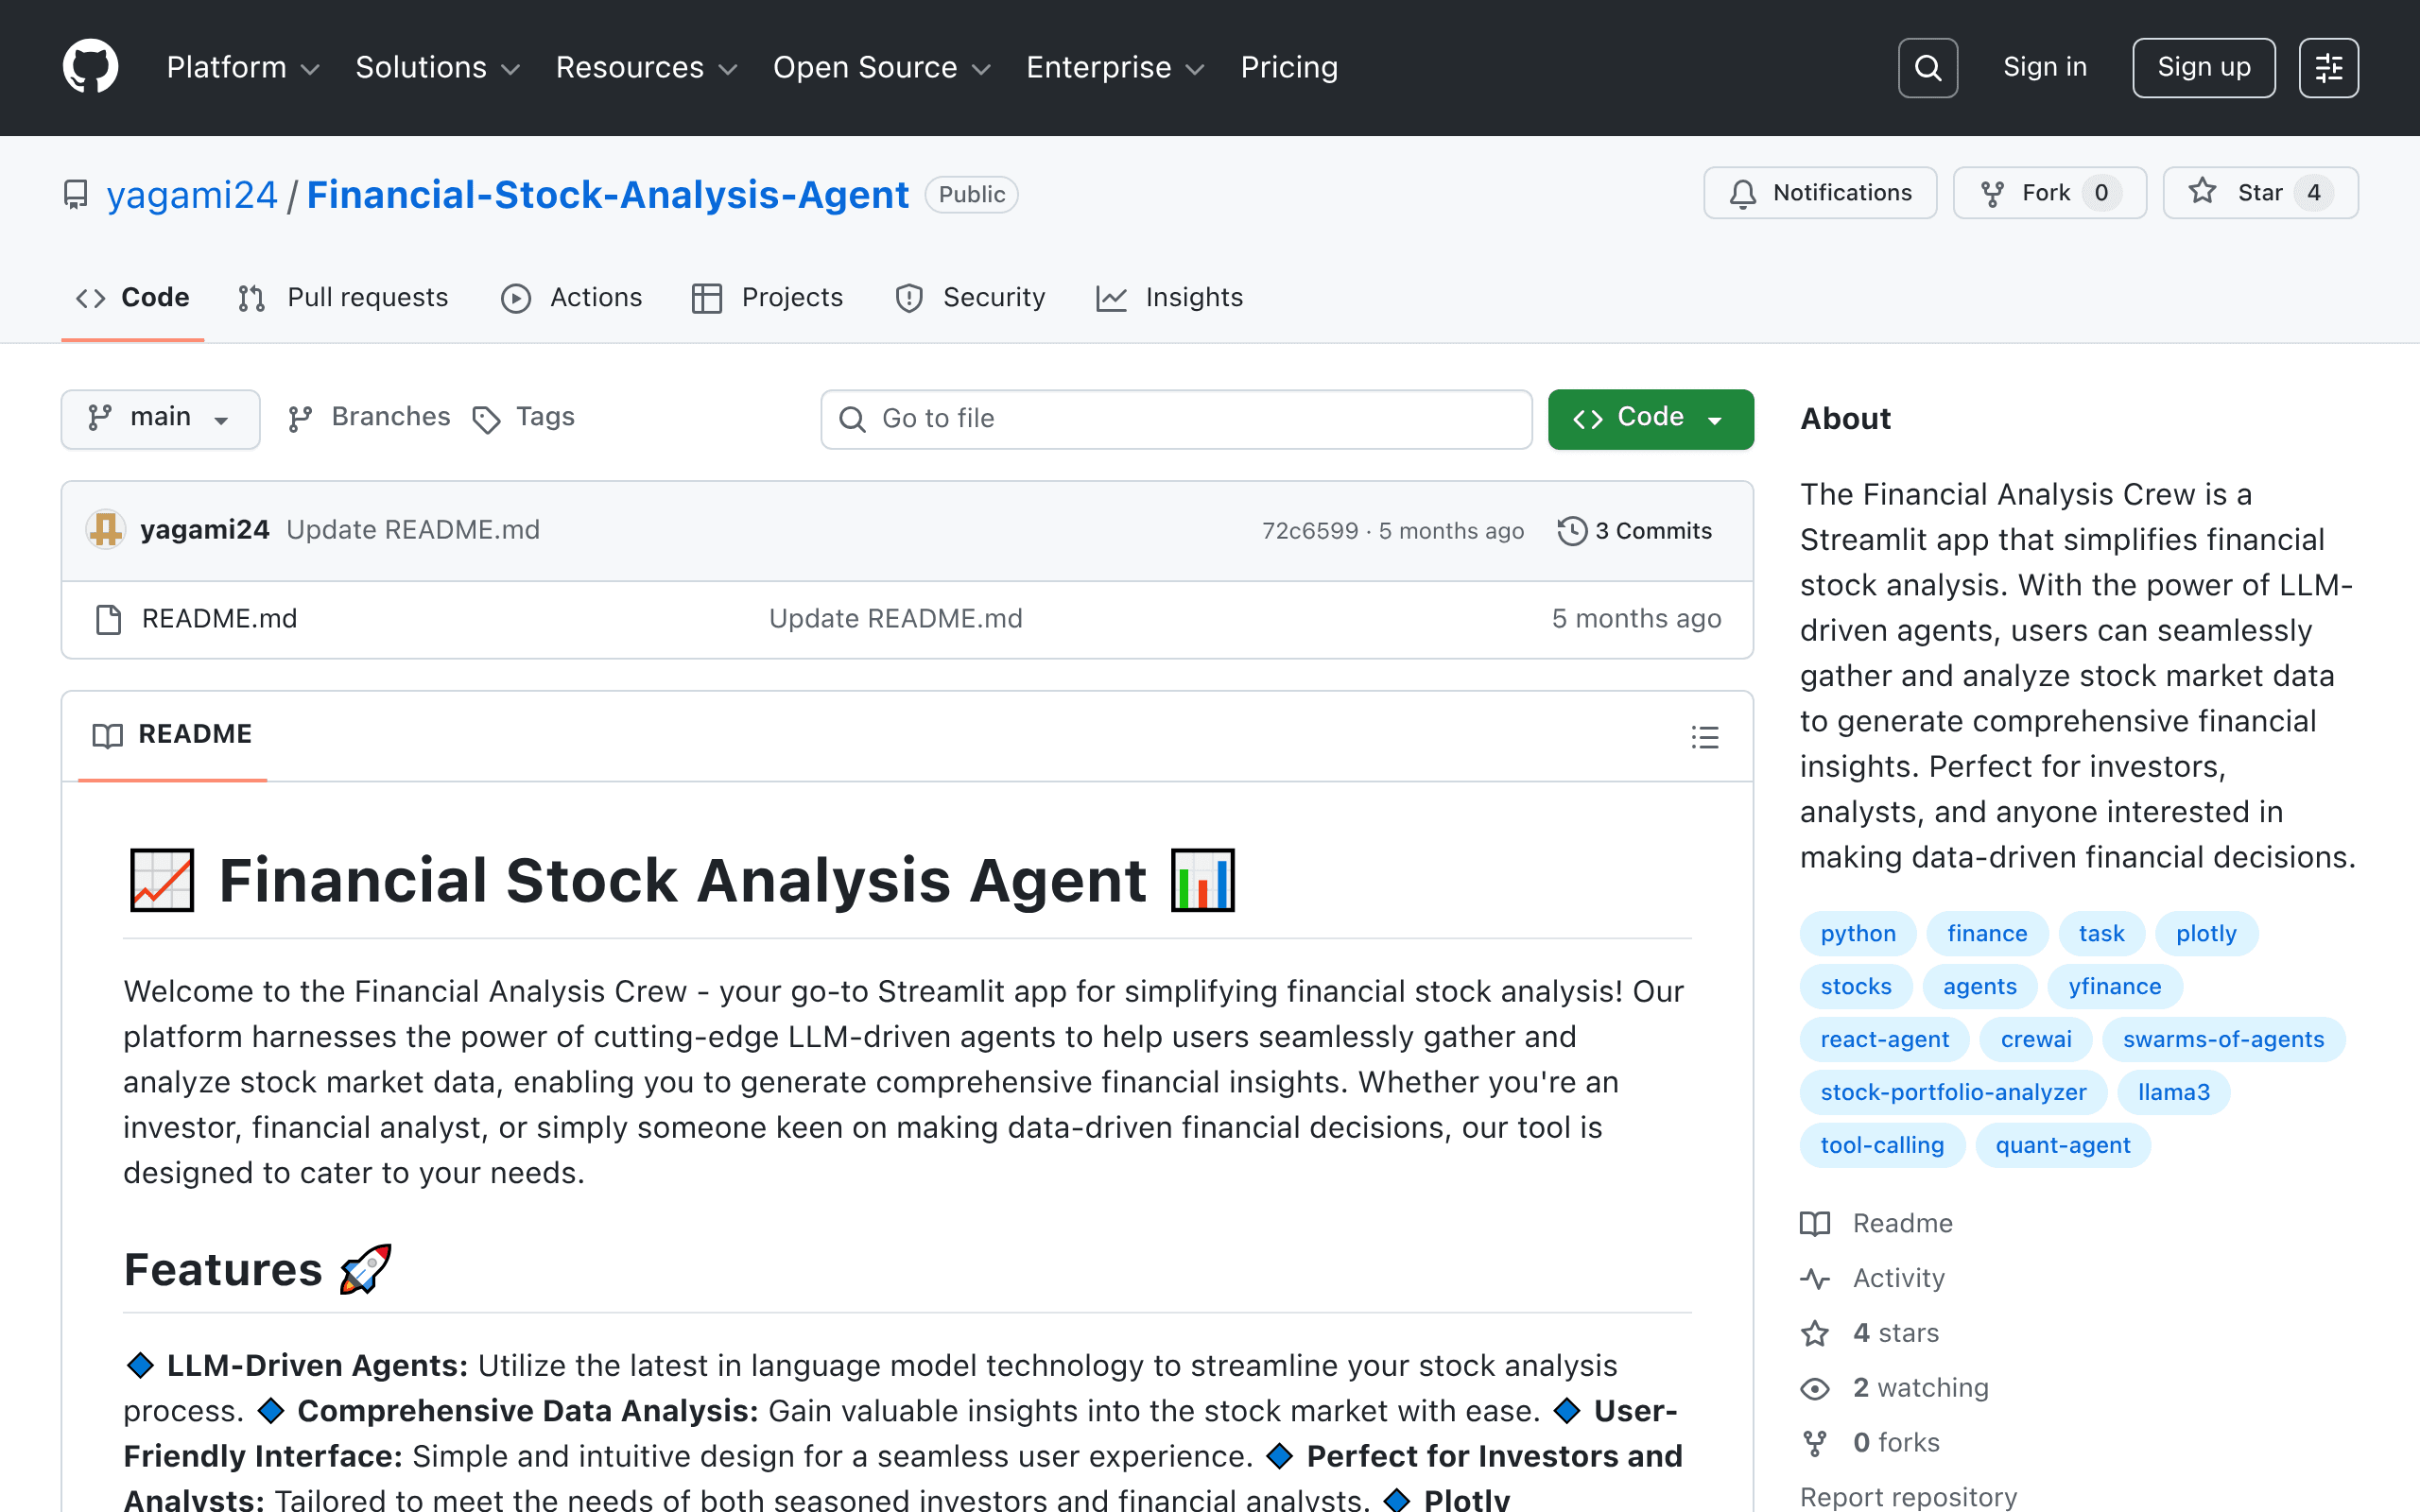Click the GitHub logo icon
2420x1512 pixels.
pyautogui.click(x=90, y=67)
